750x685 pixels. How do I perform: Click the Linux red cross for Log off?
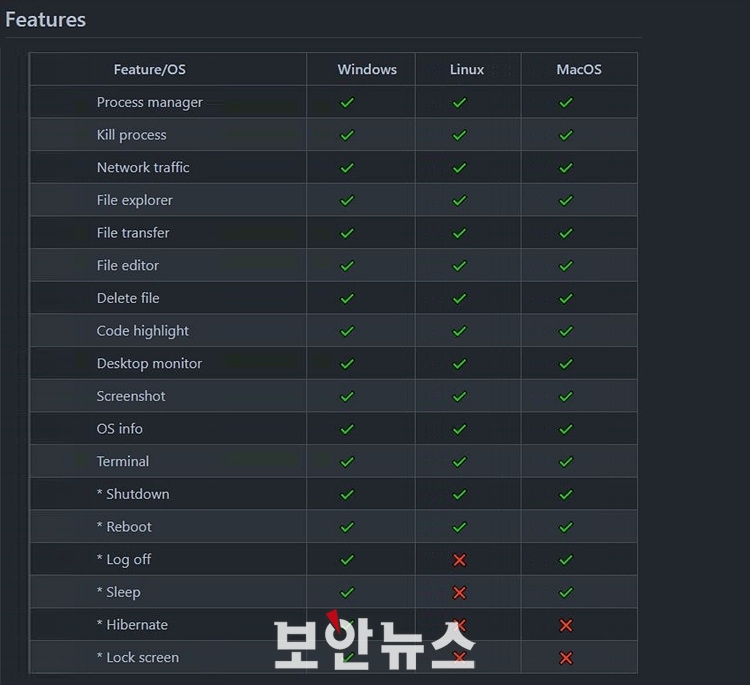(x=459, y=560)
